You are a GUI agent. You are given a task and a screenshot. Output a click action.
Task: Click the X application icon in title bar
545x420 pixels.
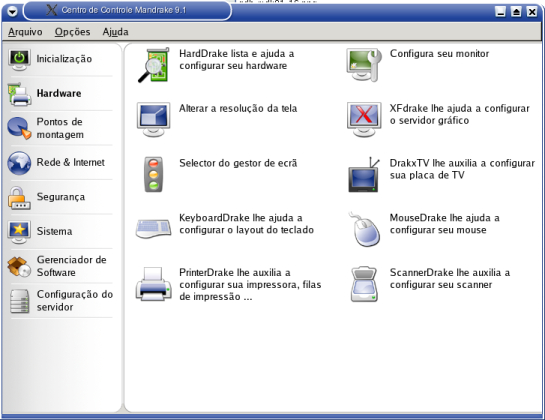pyautogui.click(x=51, y=10)
